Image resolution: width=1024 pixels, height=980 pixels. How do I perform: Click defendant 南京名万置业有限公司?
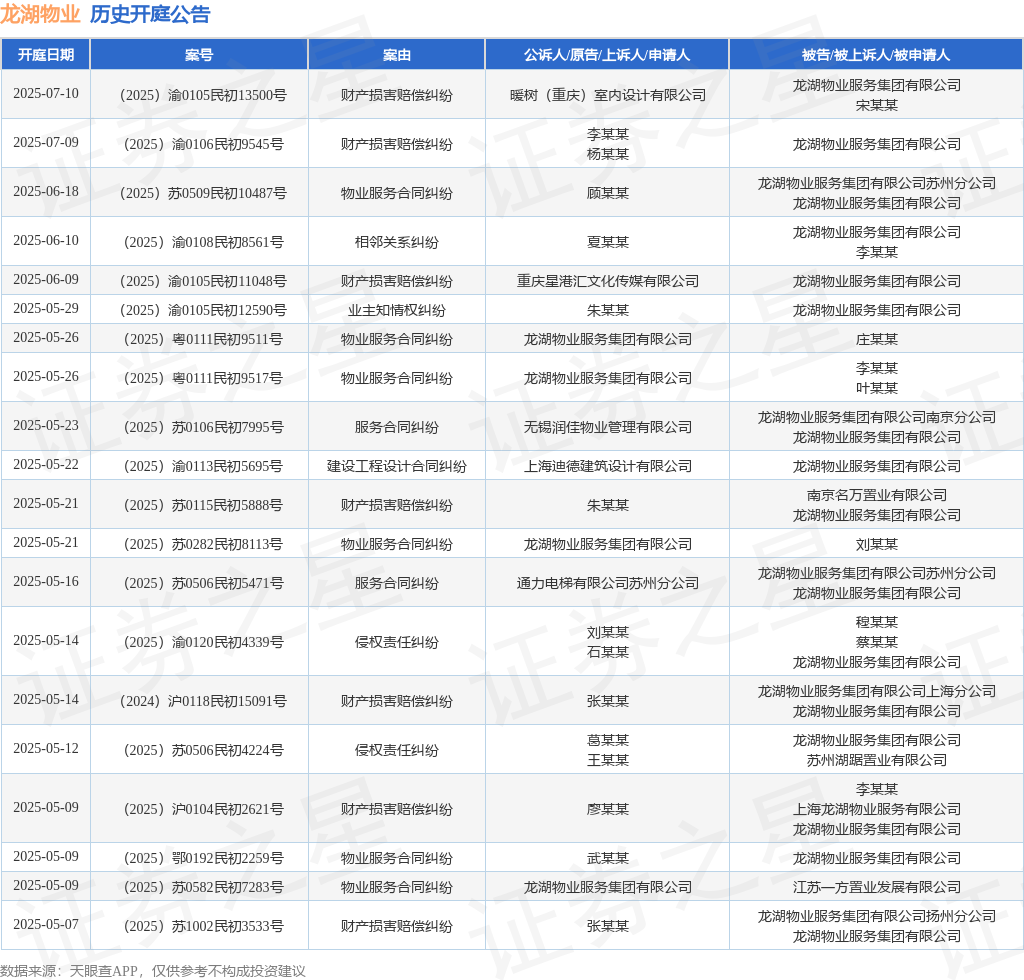876,496
